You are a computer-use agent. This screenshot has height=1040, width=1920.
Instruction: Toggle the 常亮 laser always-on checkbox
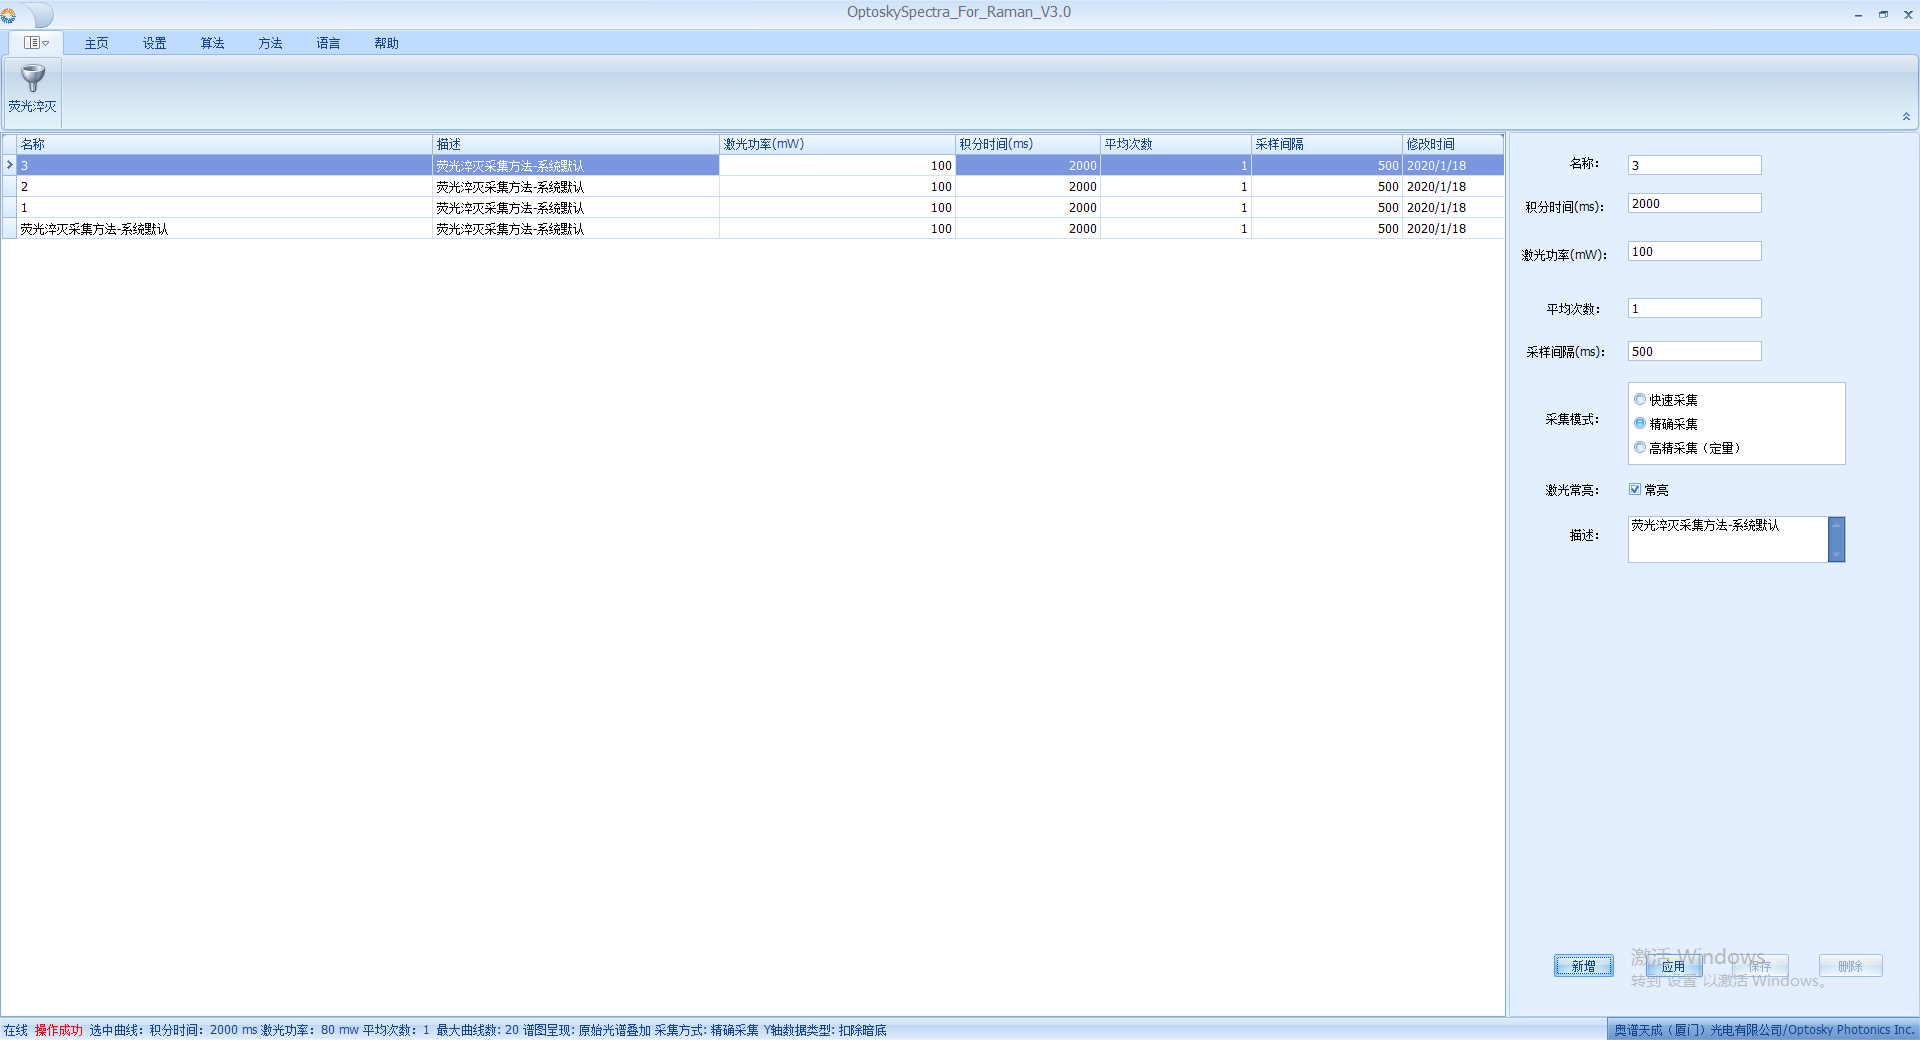(1635, 490)
